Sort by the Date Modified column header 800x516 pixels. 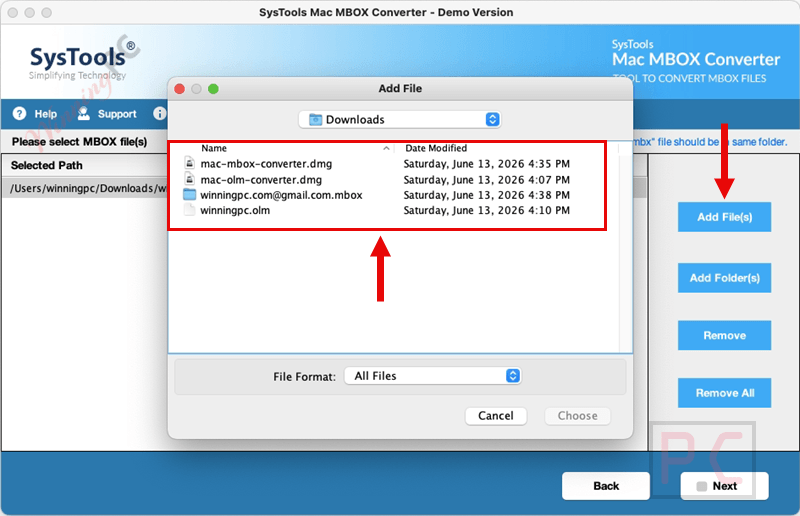[x=436, y=148]
